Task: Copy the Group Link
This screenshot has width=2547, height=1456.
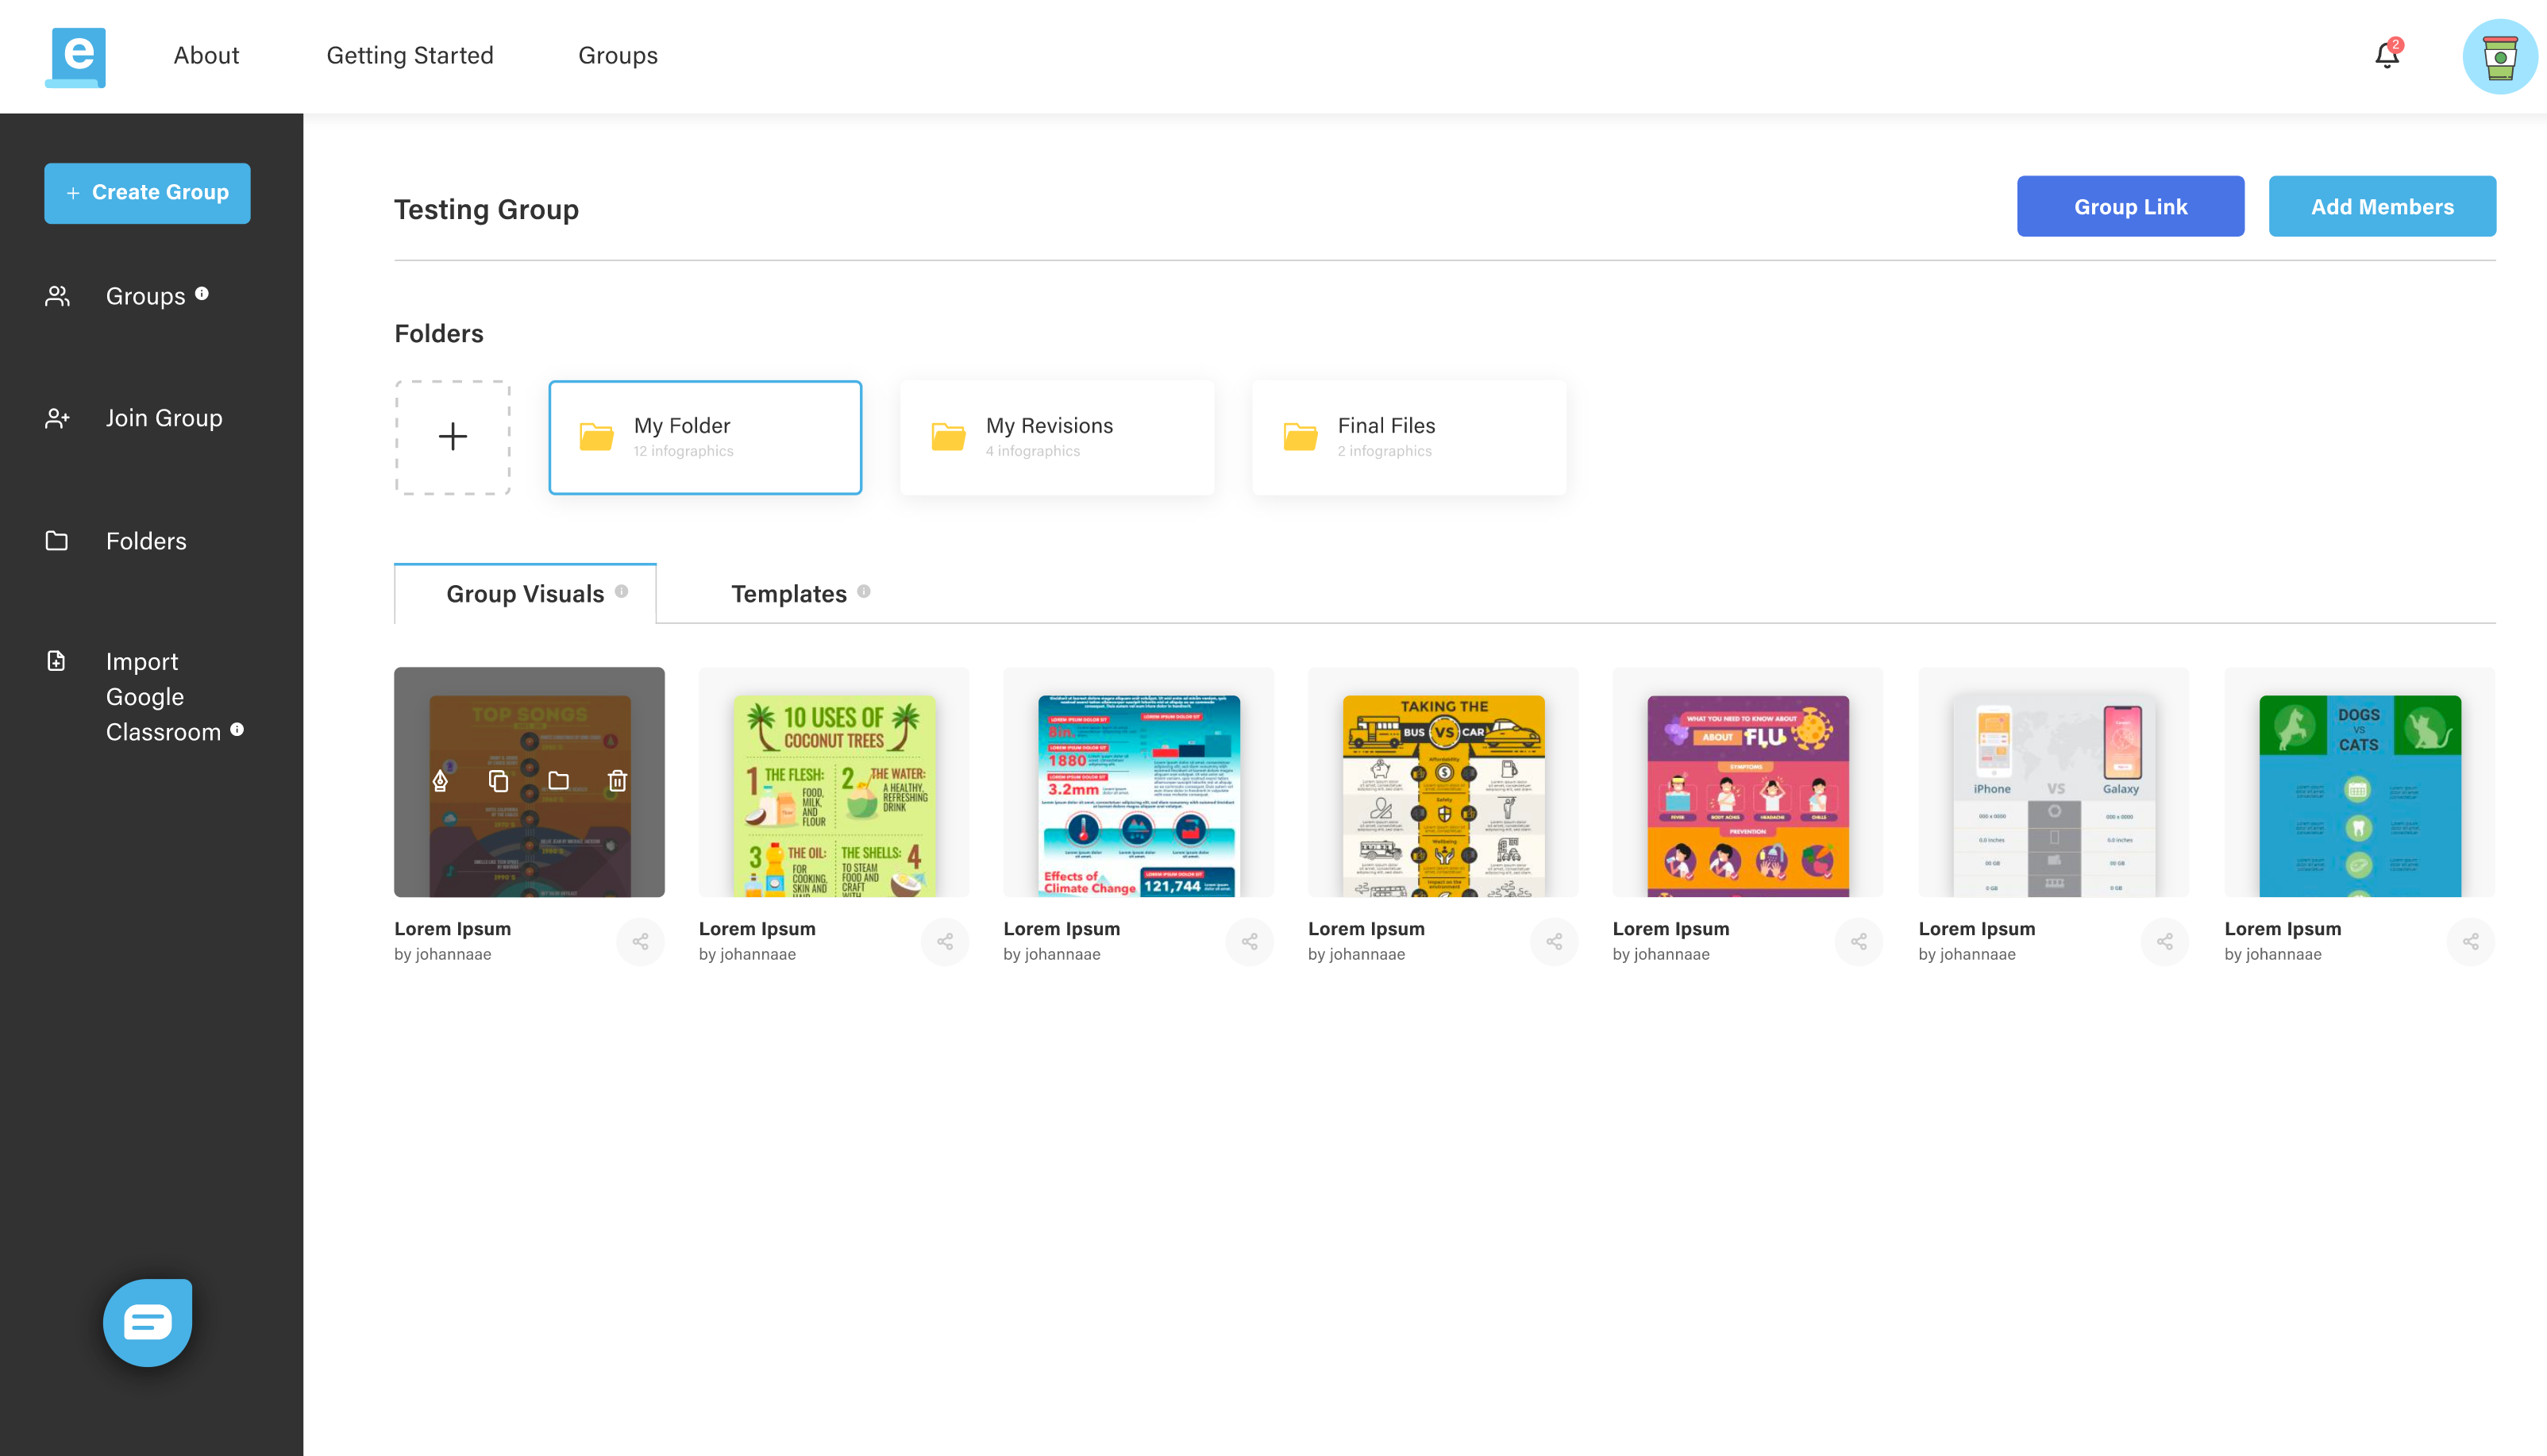Action: point(2130,206)
